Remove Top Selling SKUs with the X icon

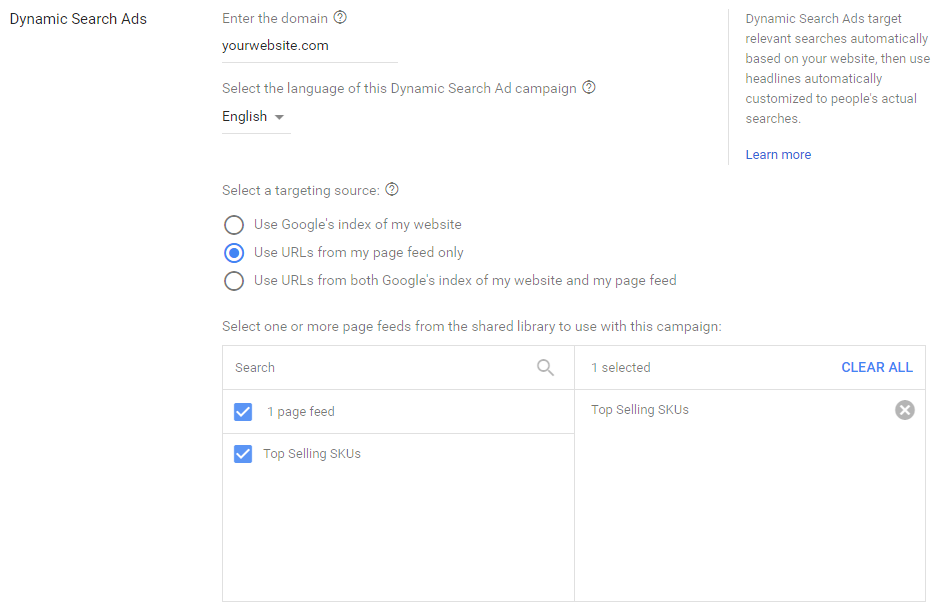coord(904,410)
